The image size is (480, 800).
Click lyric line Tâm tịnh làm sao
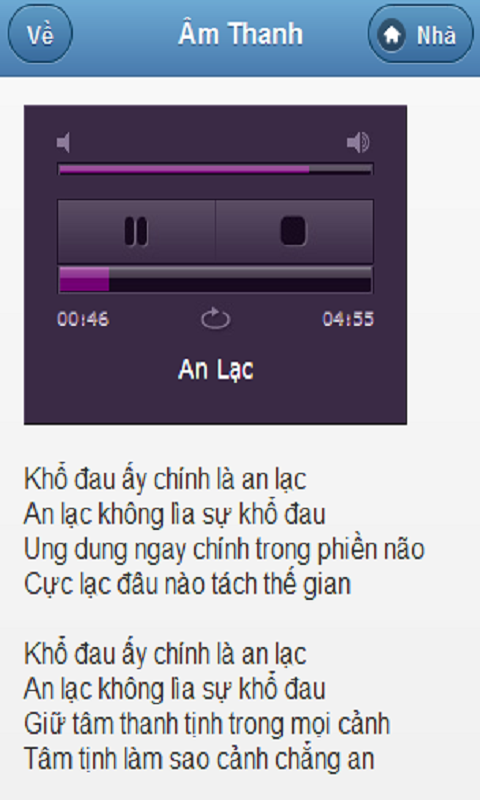(x=199, y=759)
